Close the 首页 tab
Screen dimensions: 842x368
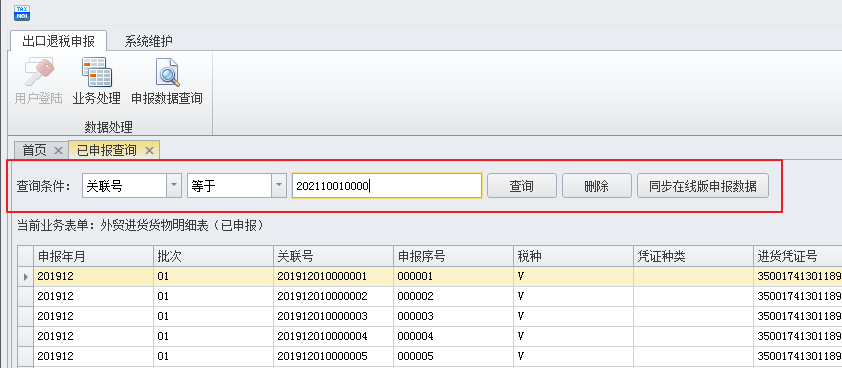(59, 151)
